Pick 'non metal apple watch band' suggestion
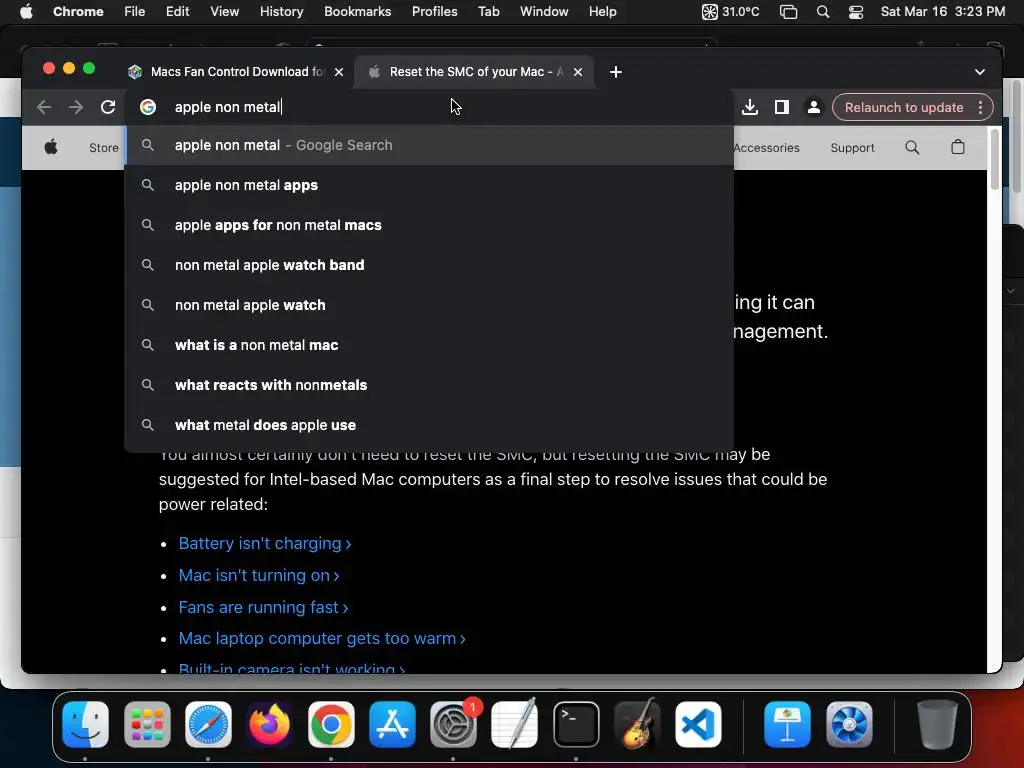1024x768 pixels. tap(430, 265)
